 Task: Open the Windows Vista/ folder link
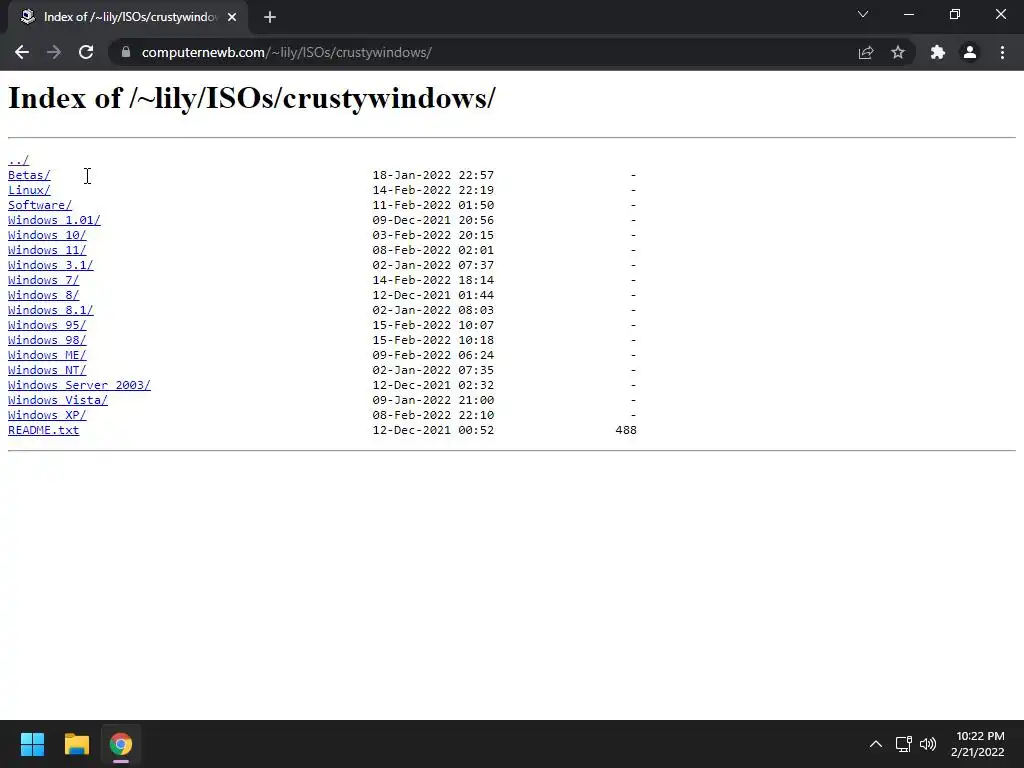58,400
